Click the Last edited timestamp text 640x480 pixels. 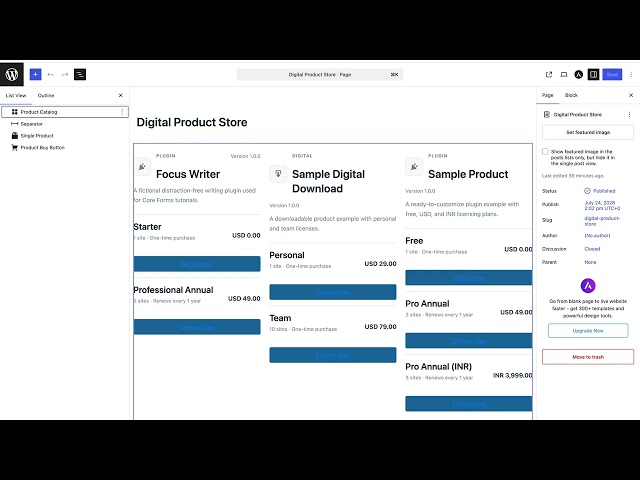[573, 176]
